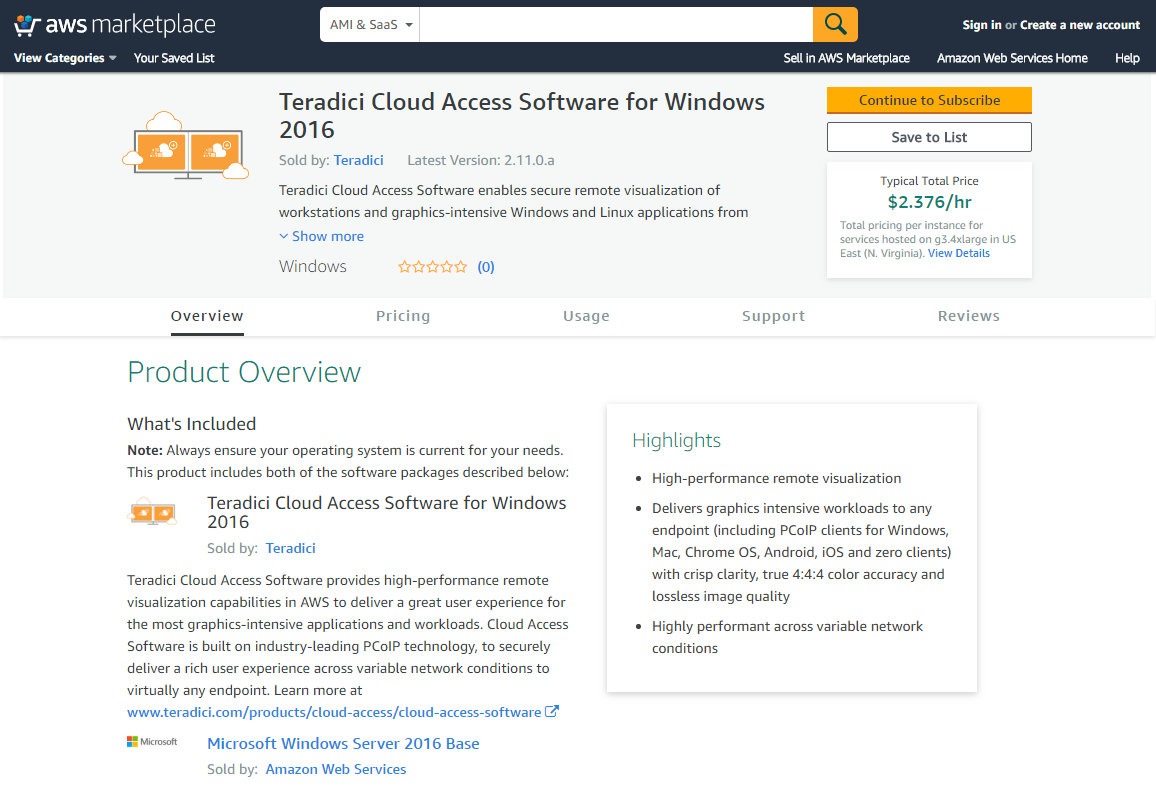The image size is (1156, 788).
Task: Rate the product by clicking the first star
Action: (x=404, y=266)
